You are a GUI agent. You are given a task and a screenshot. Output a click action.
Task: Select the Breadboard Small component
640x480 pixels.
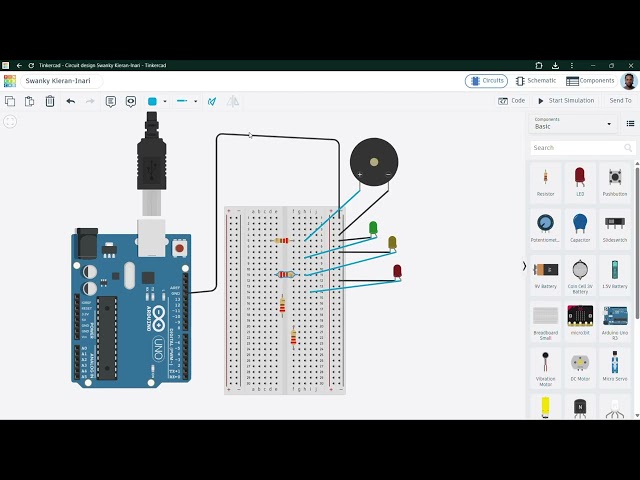[546, 322]
